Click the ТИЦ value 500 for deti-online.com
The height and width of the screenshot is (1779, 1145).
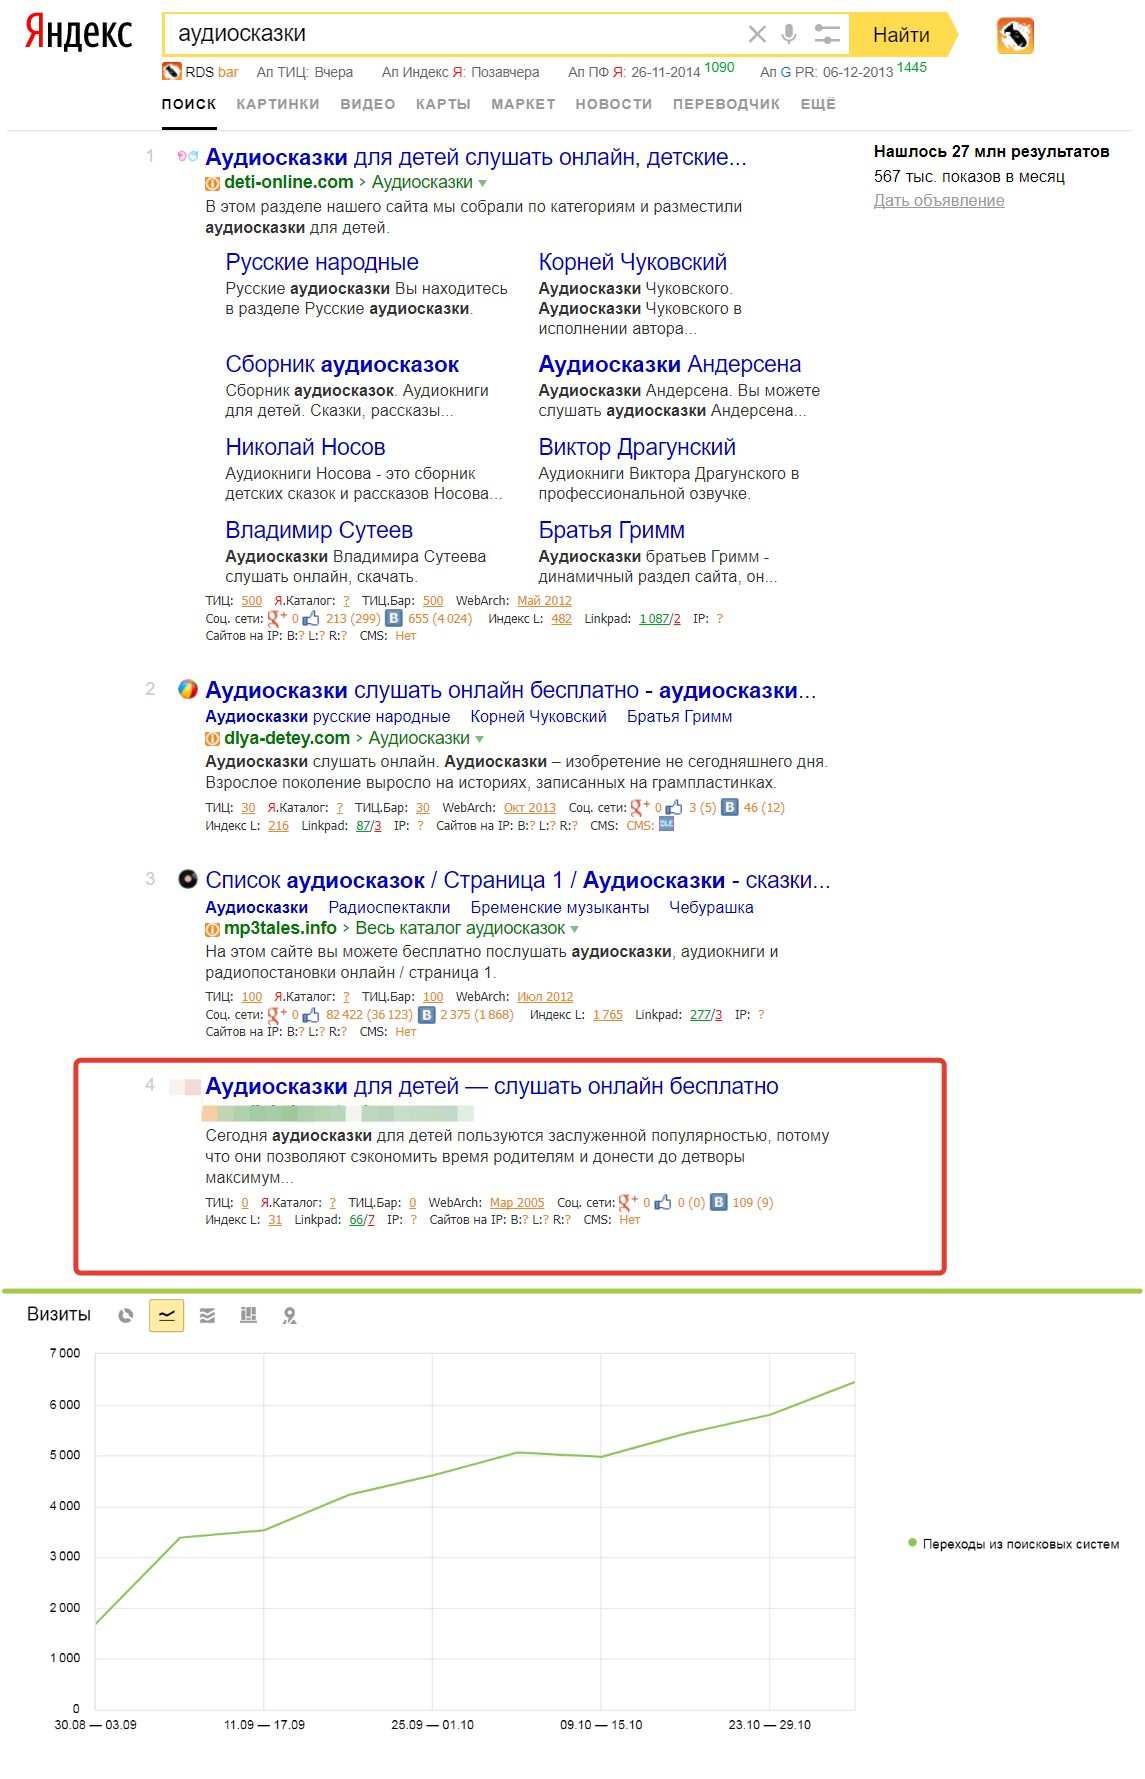(x=251, y=601)
